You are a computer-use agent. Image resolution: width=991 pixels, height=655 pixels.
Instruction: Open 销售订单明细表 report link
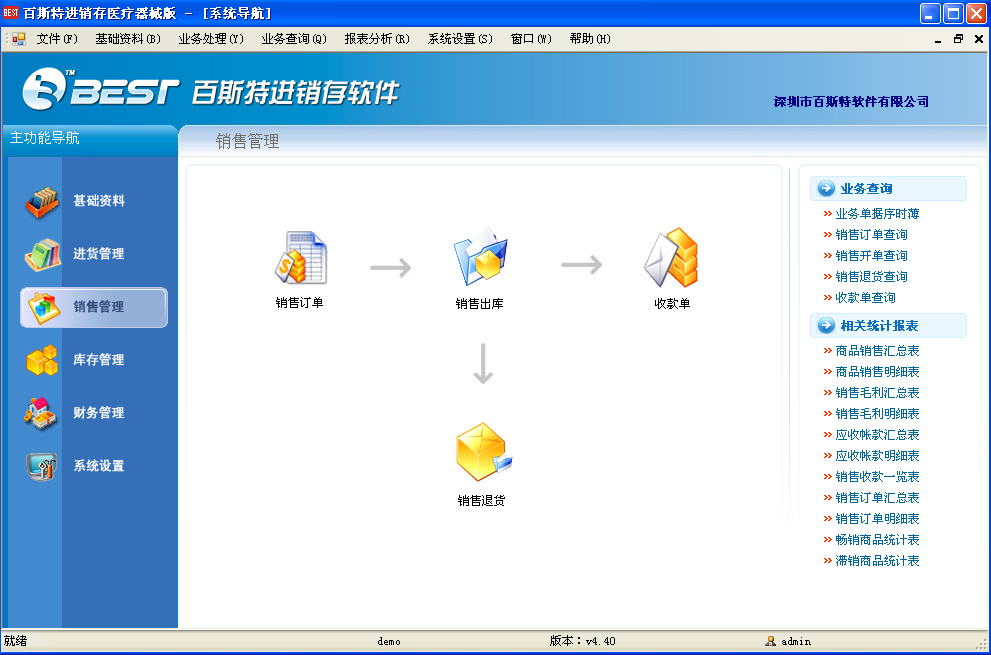click(877, 518)
